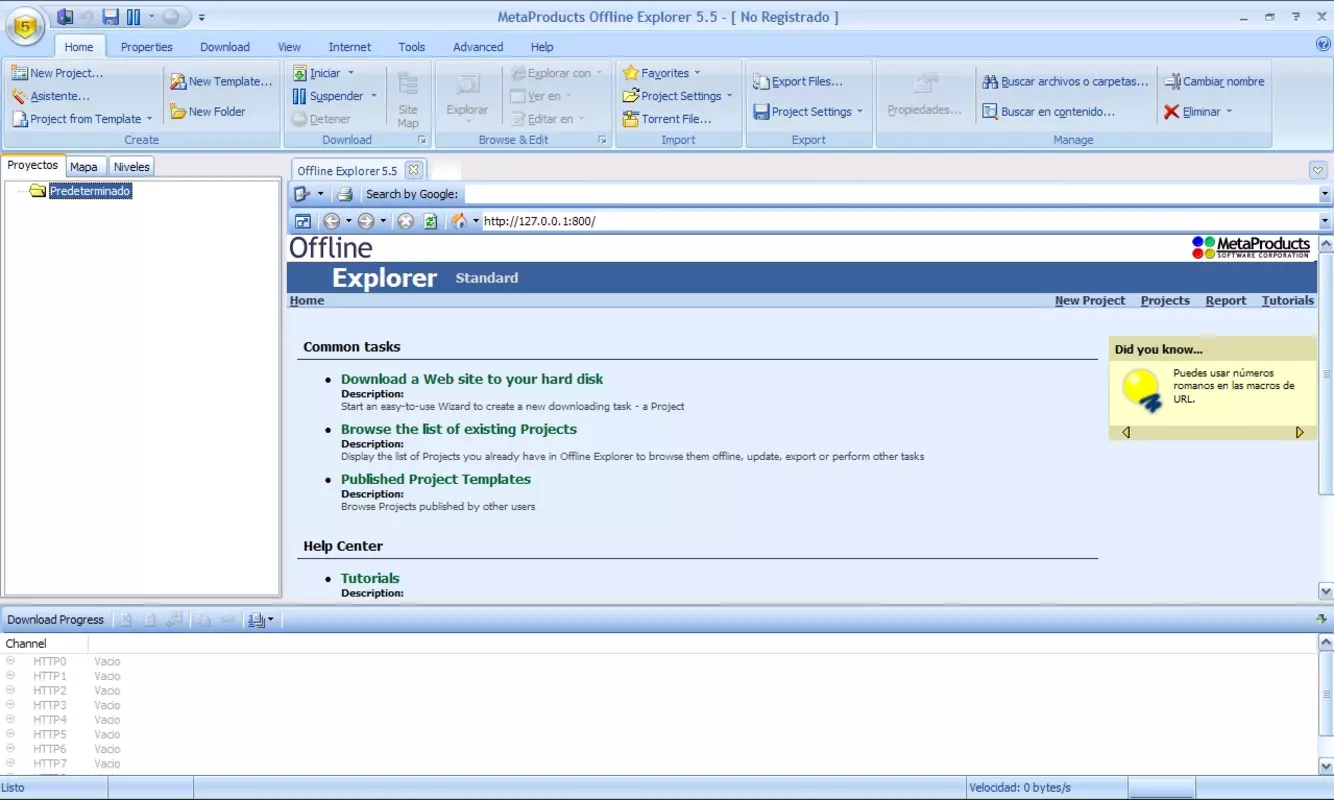
Task: Click the save icon in quick access toolbar
Action: (111, 17)
